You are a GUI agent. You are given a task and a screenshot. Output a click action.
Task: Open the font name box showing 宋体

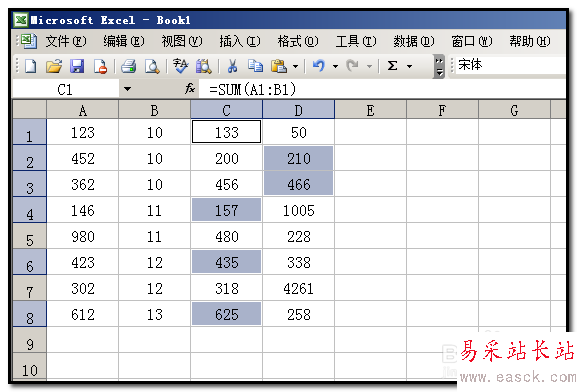click(x=511, y=65)
